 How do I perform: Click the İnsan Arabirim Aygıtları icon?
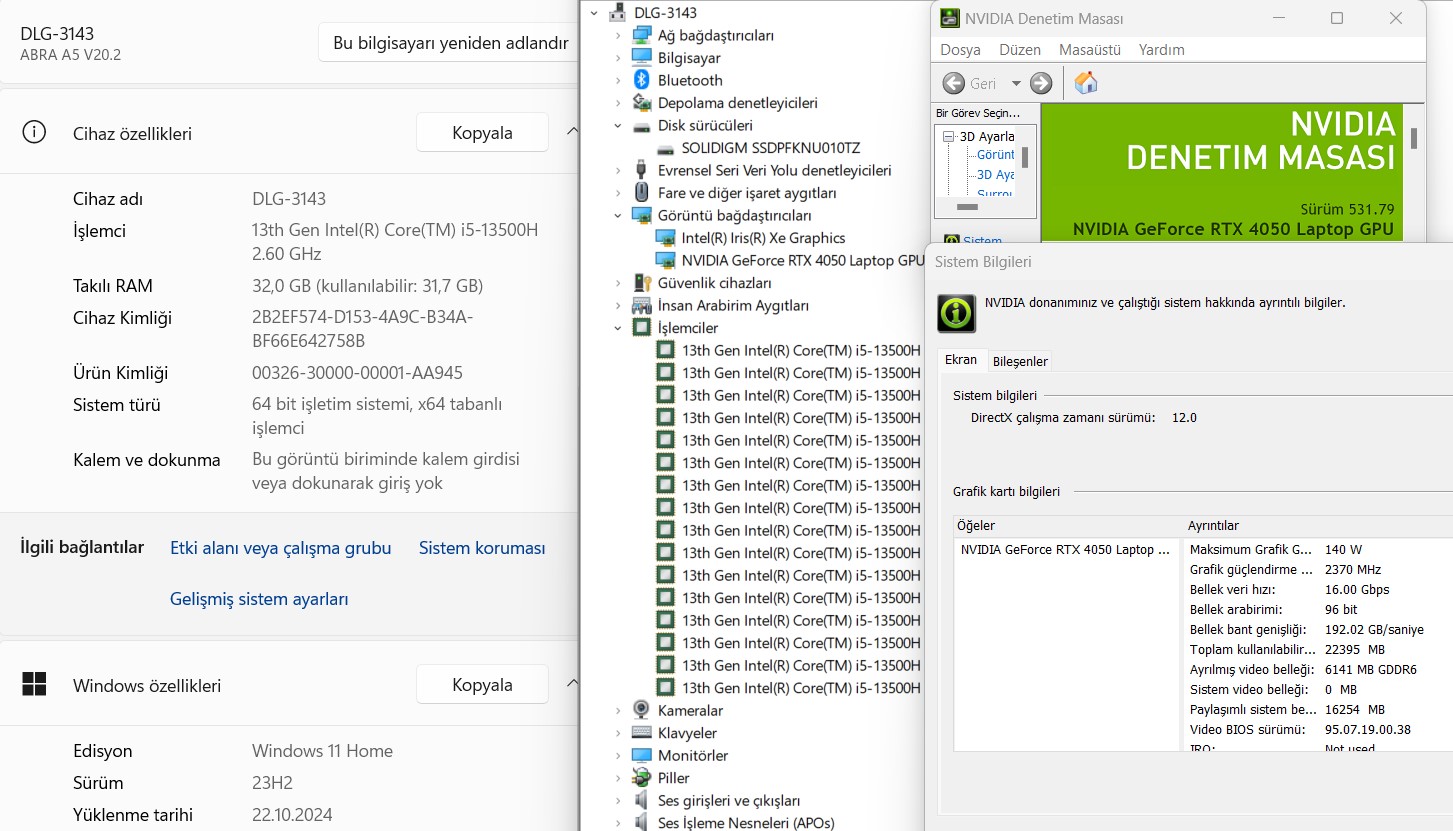coord(641,306)
